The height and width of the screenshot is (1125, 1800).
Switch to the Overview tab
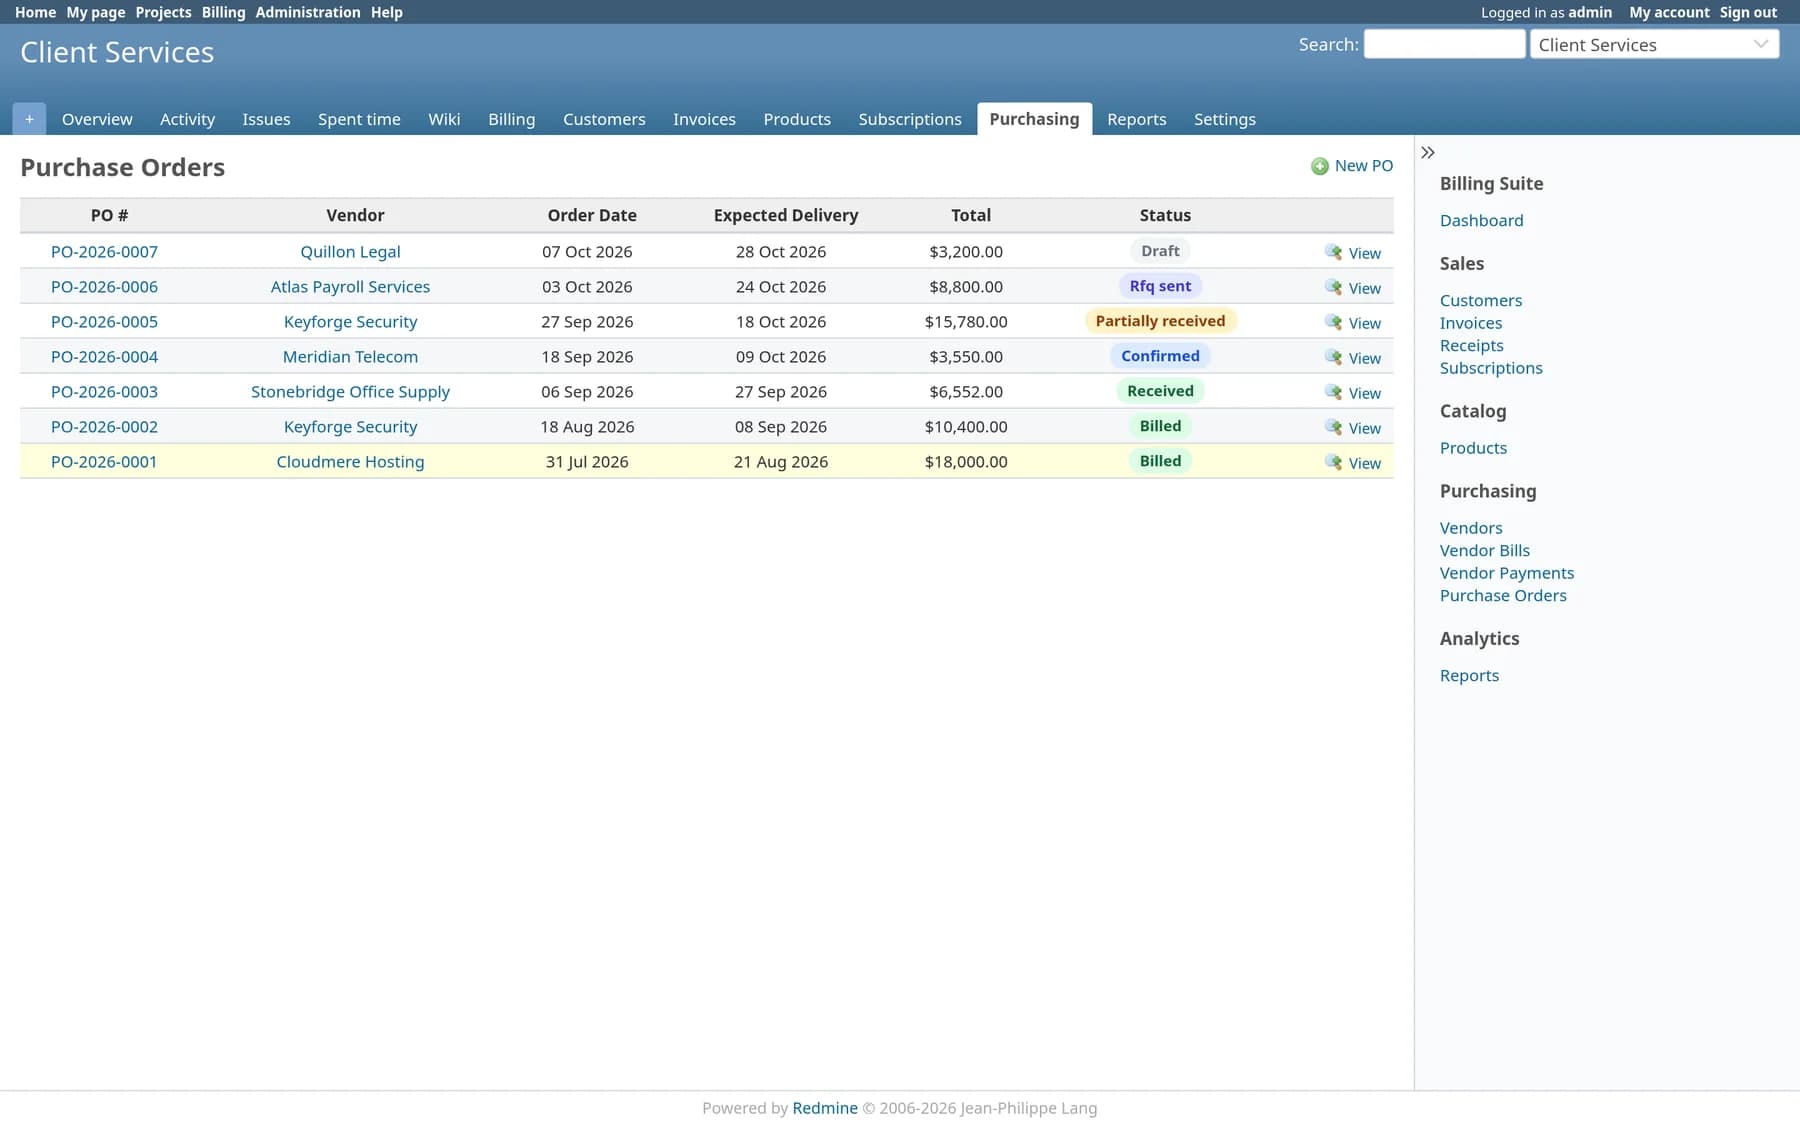(97, 119)
